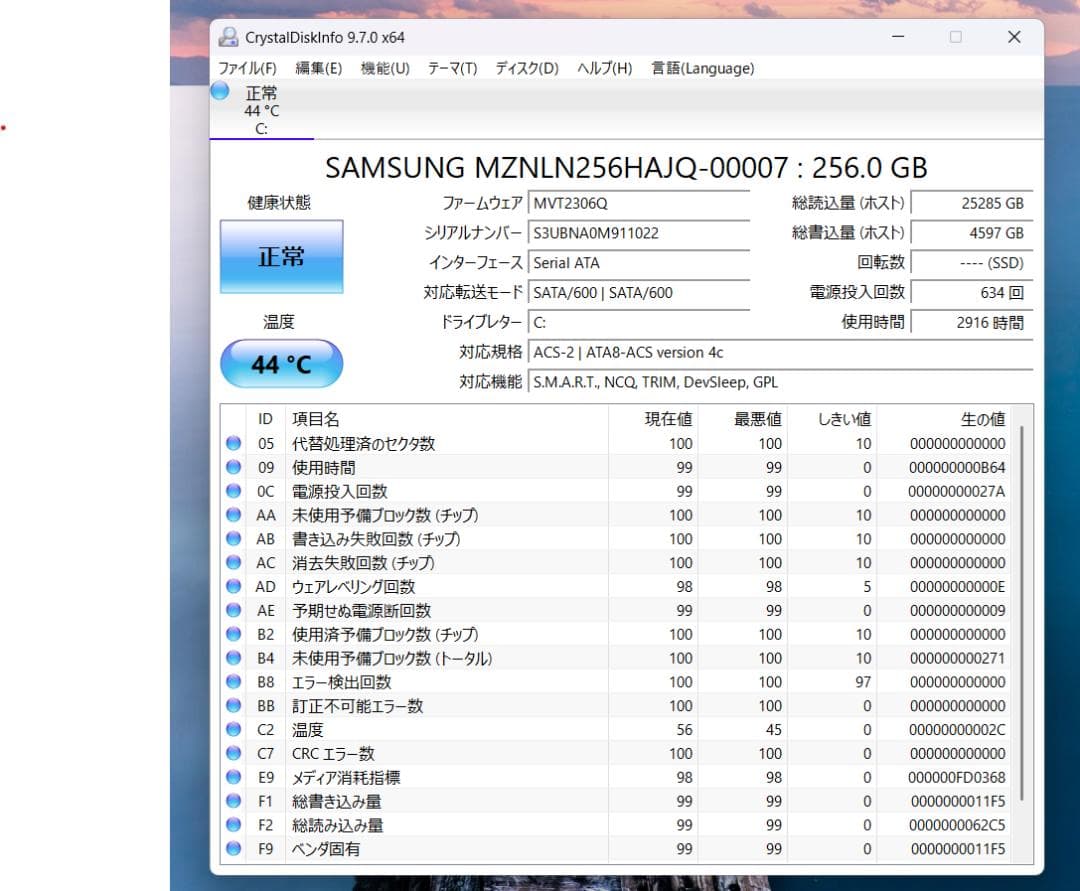
Task: Click the status dot next to ウェアレベリング回数
Action: click(x=233, y=586)
